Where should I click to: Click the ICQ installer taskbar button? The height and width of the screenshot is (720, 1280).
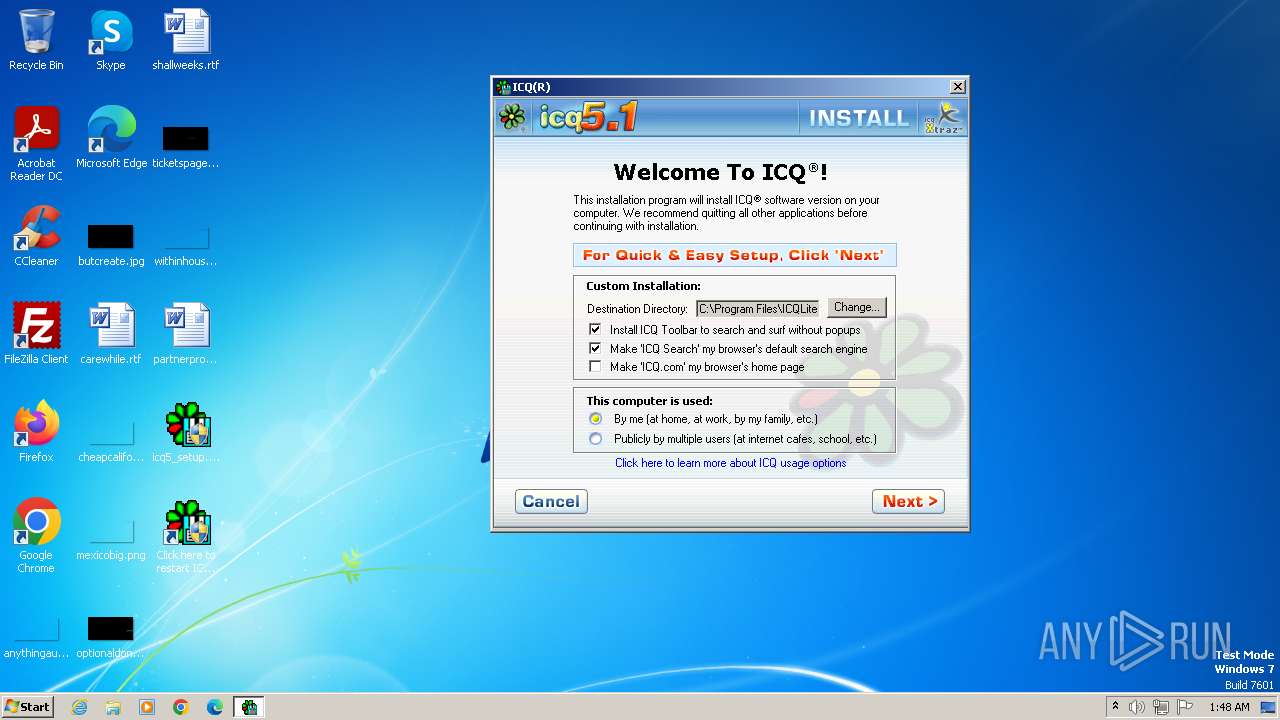coord(249,707)
